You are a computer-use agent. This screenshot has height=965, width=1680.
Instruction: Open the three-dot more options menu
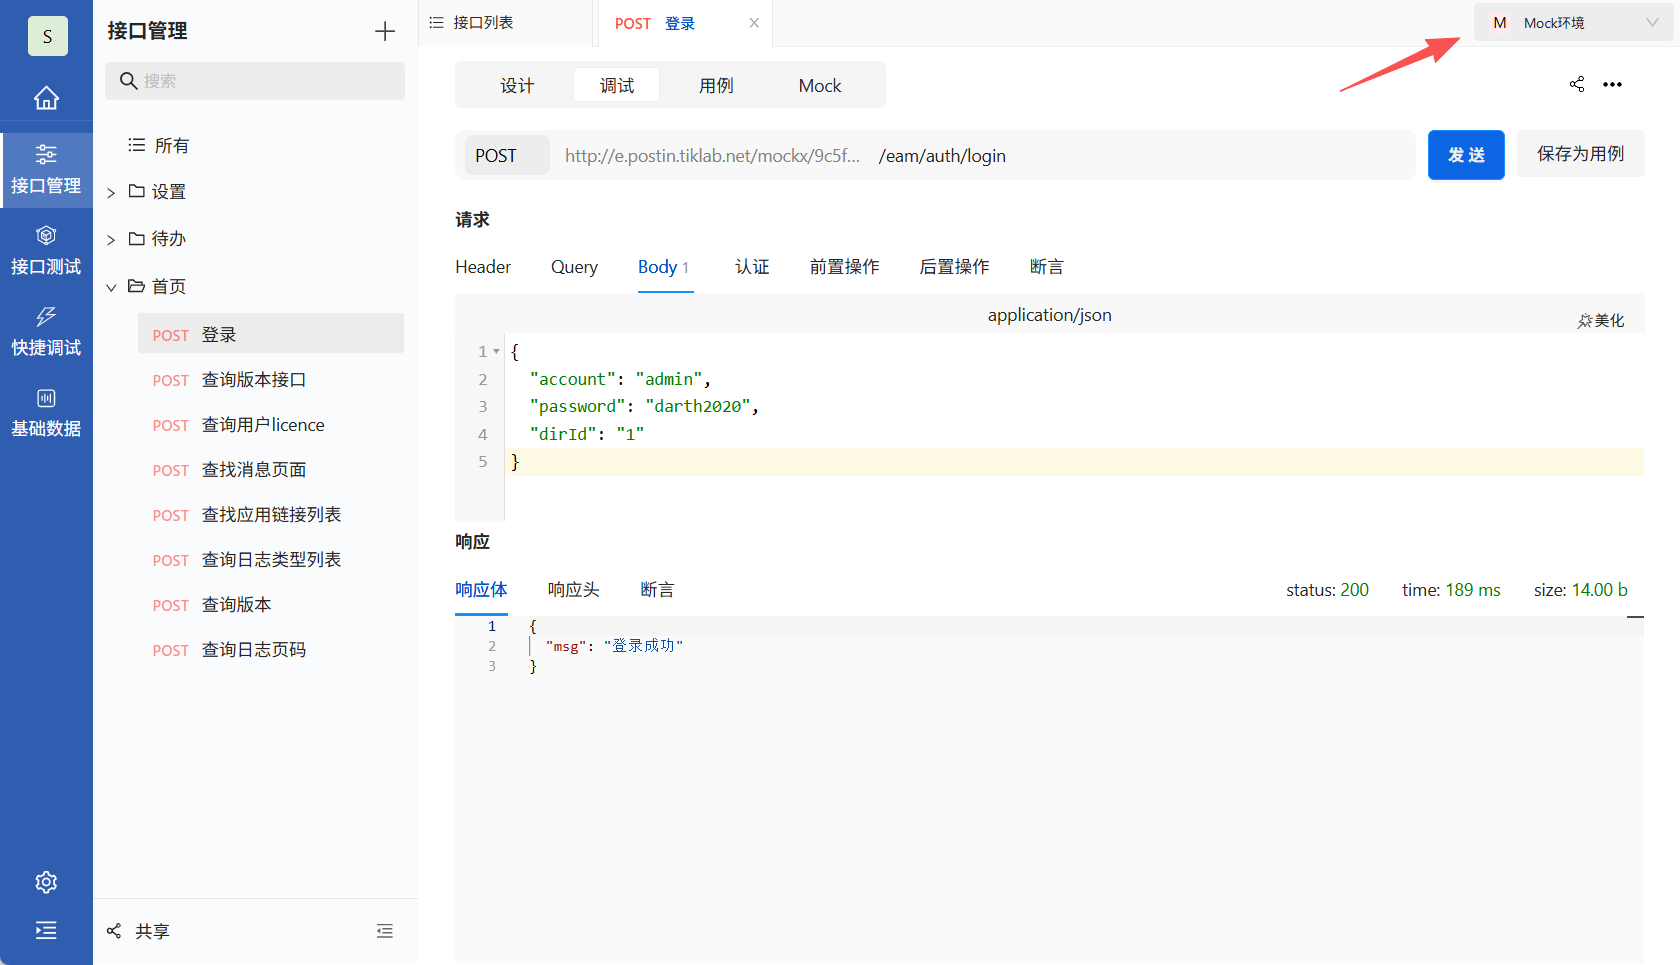(x=1612, y=84)
